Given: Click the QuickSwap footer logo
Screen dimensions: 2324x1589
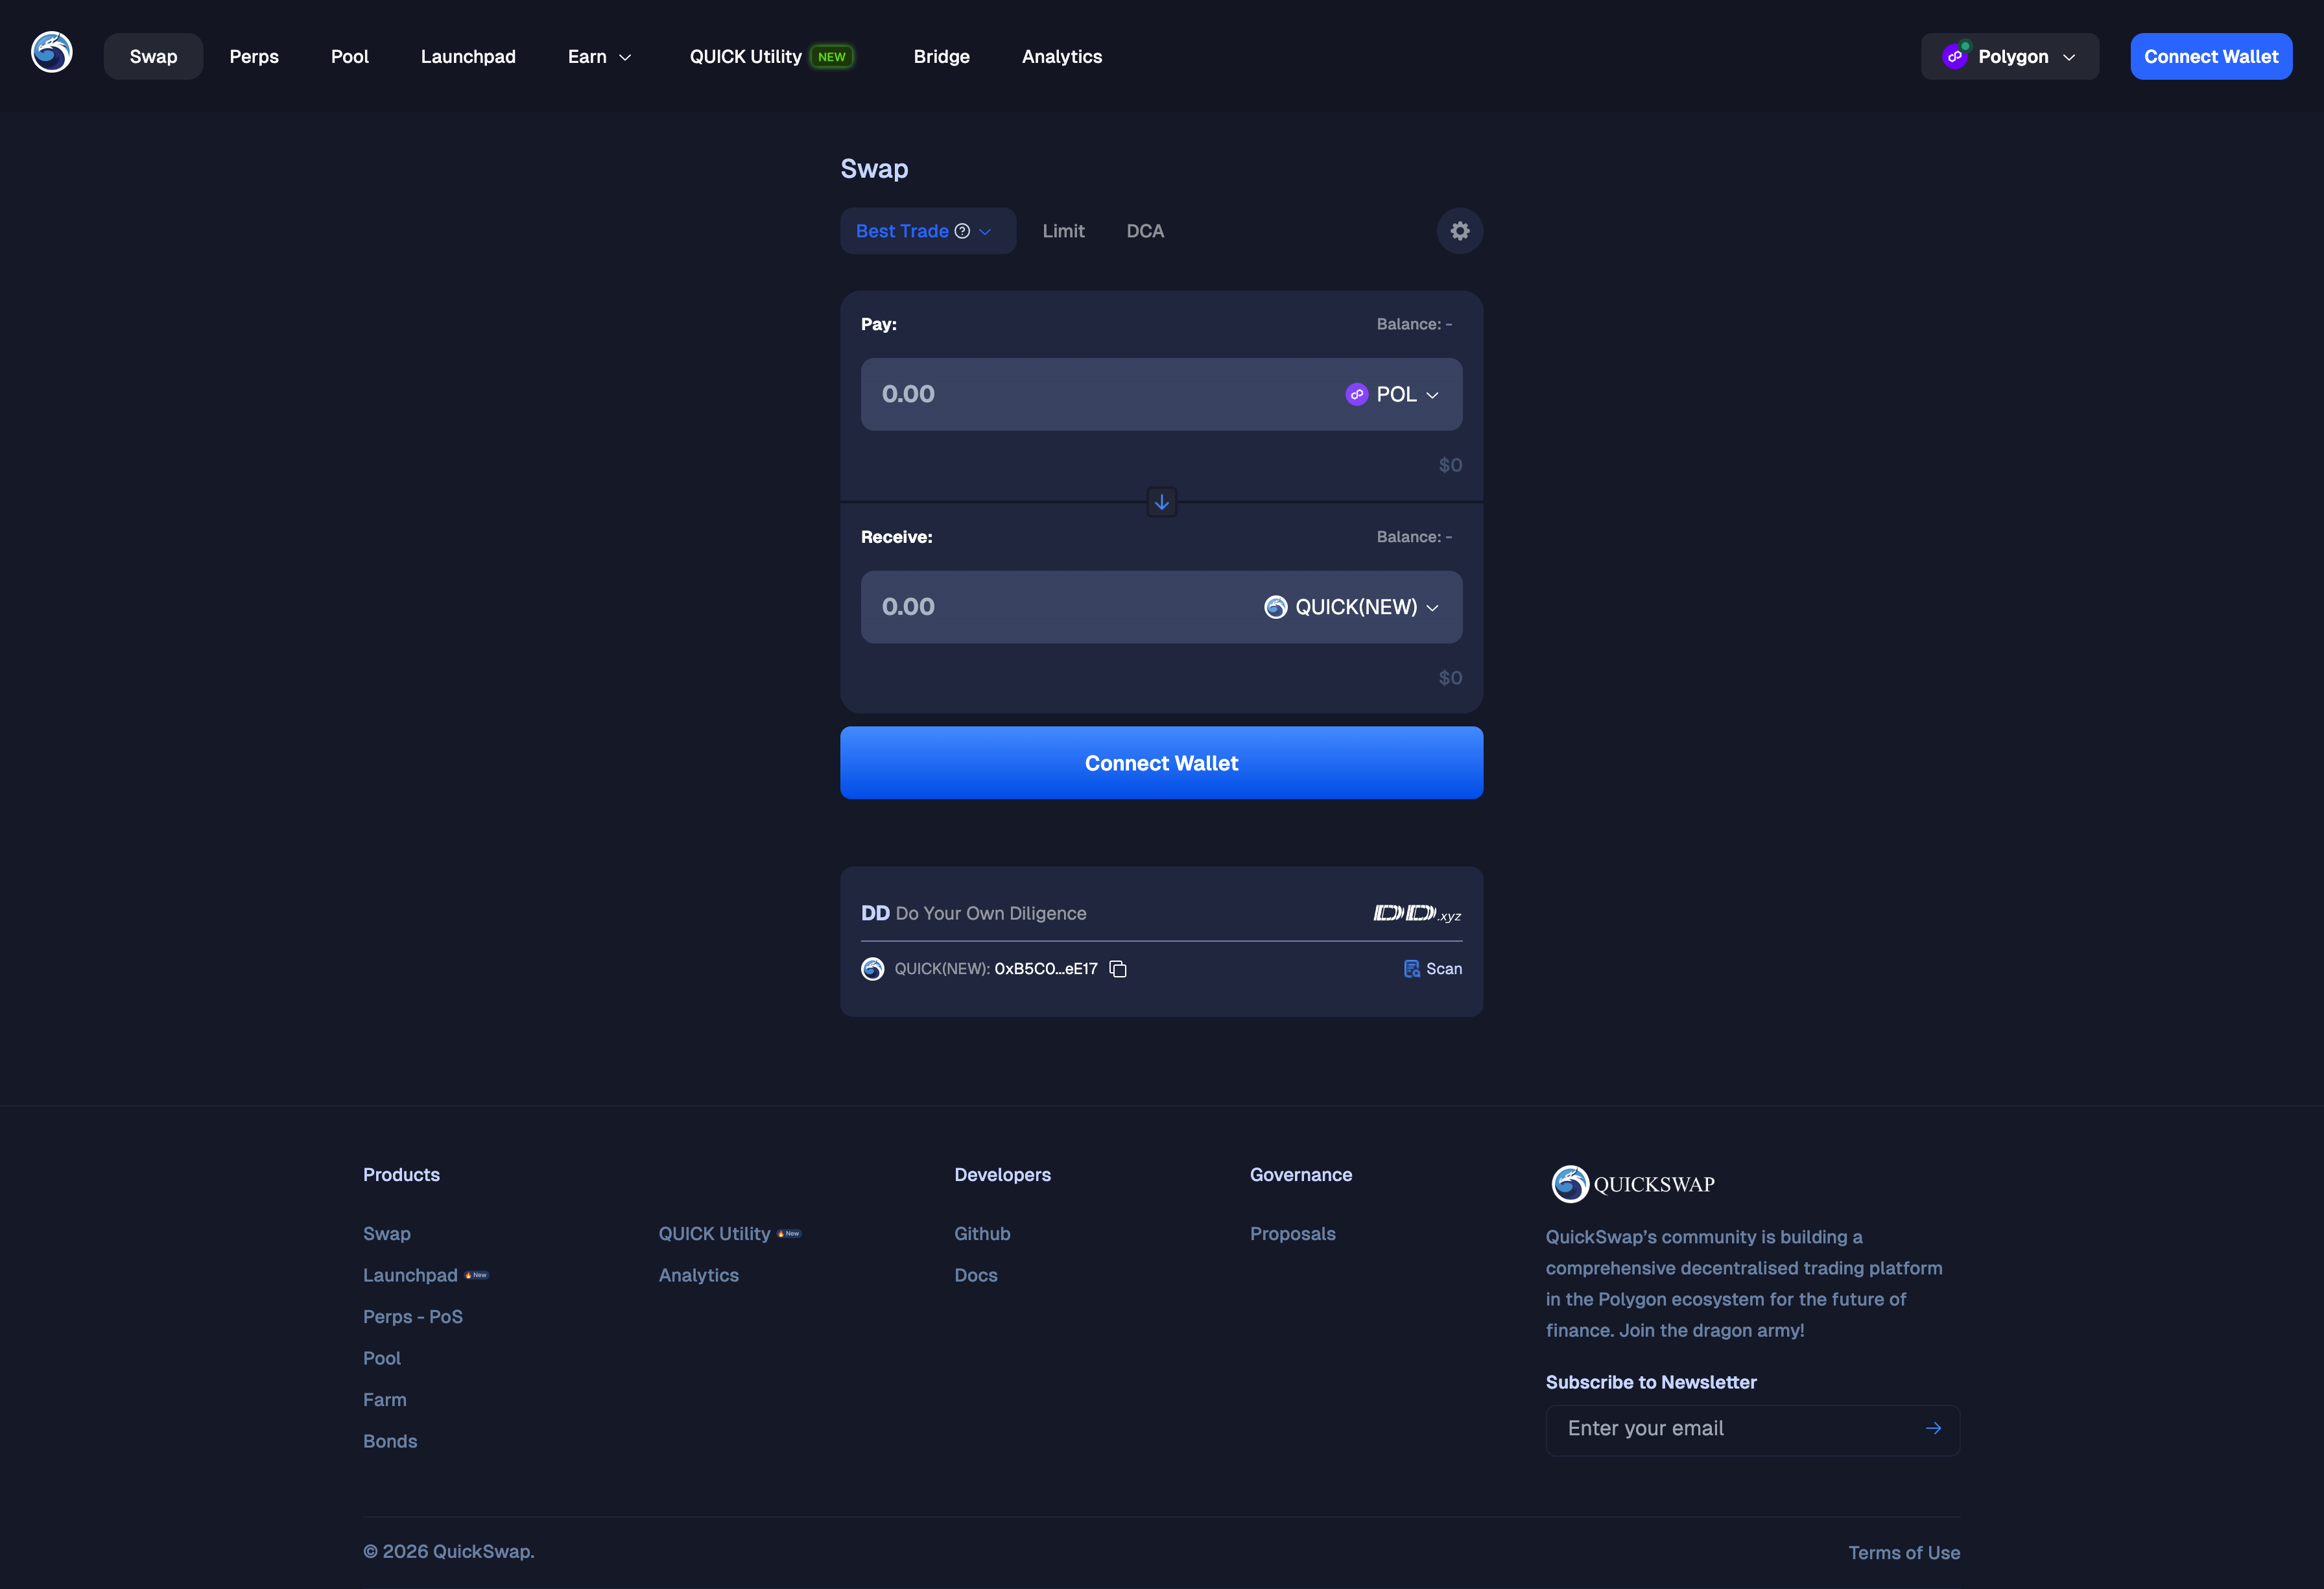Looking at the screenshot, I should coord(1633,1184).
